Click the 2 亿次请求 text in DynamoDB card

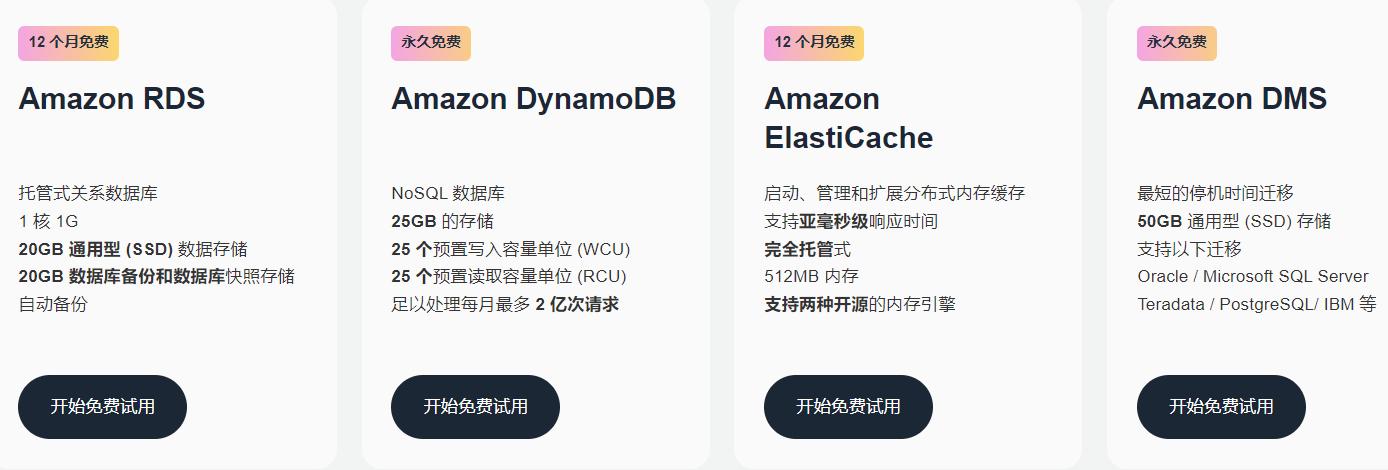coord(577,304)
